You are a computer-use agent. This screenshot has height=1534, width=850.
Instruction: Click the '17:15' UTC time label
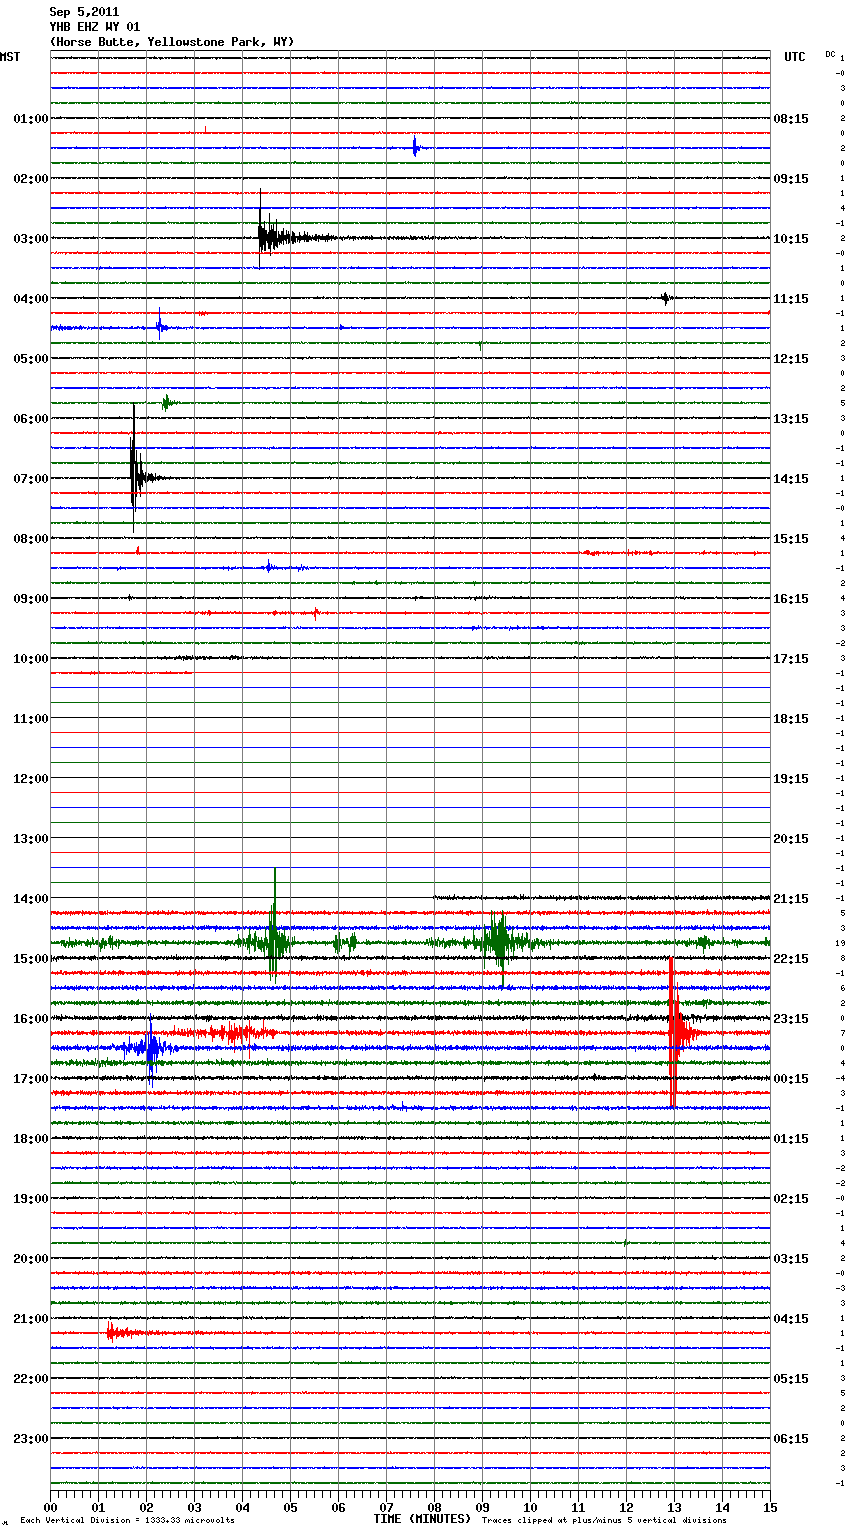point(791,659)
